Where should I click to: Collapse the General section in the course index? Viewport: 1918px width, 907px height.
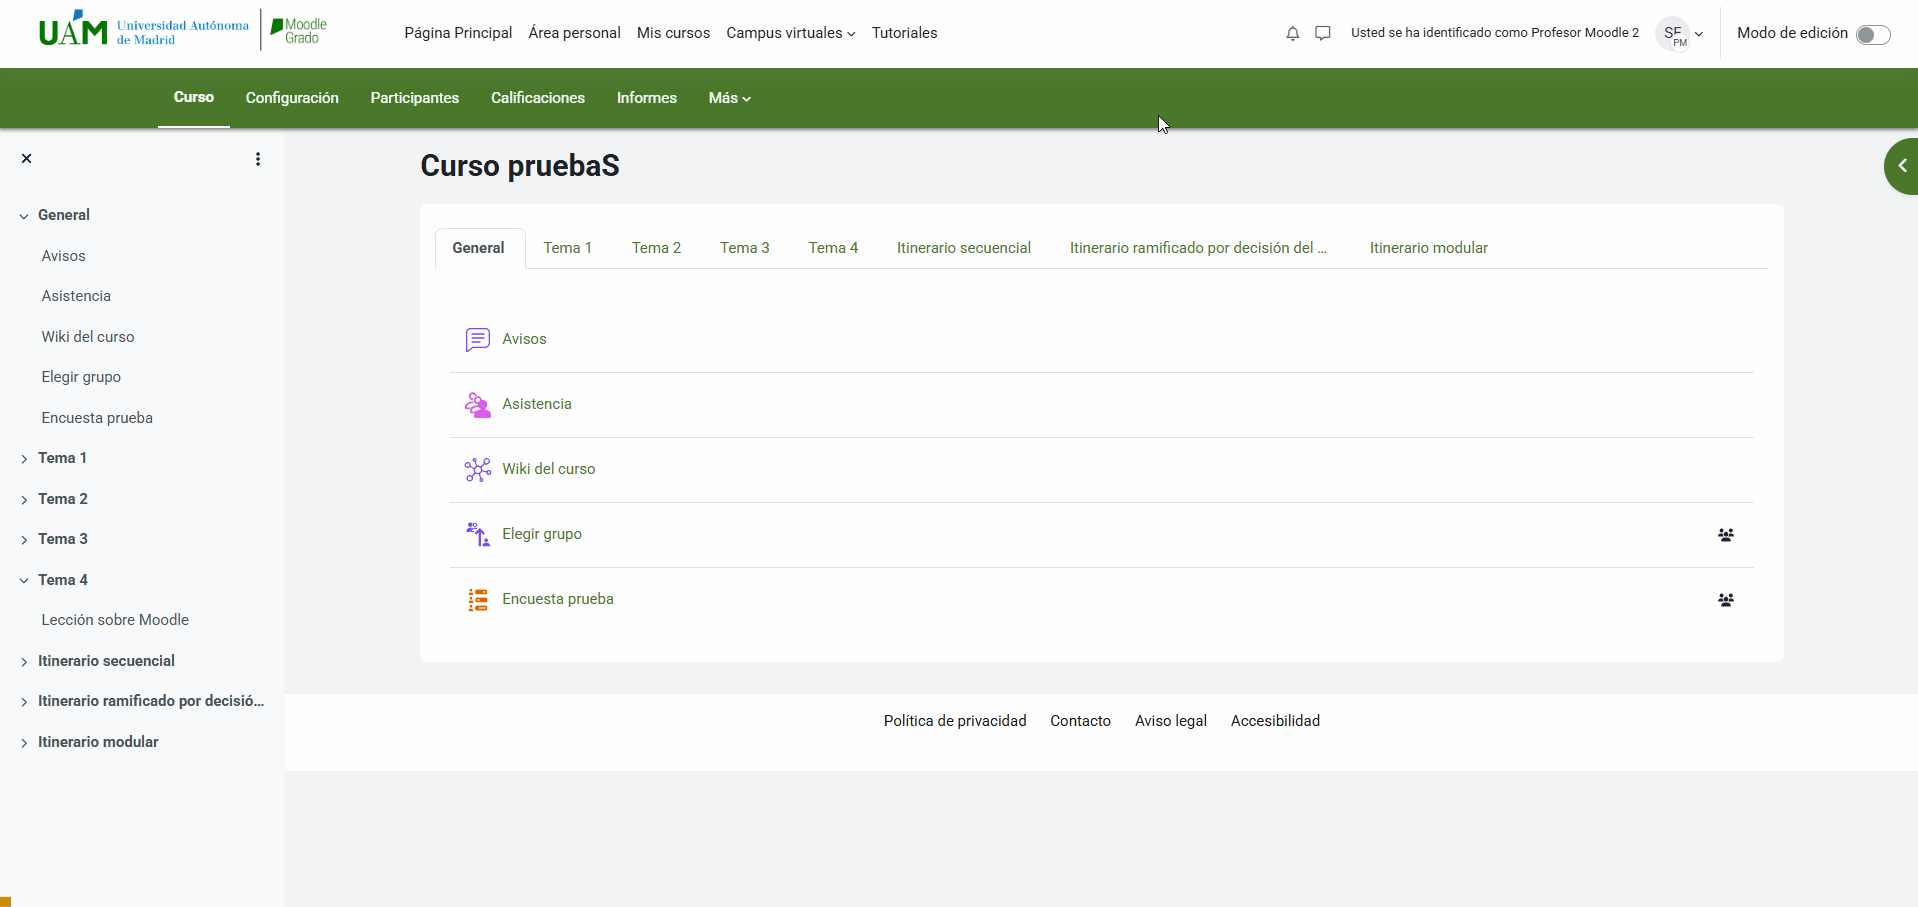pos(23,215)
